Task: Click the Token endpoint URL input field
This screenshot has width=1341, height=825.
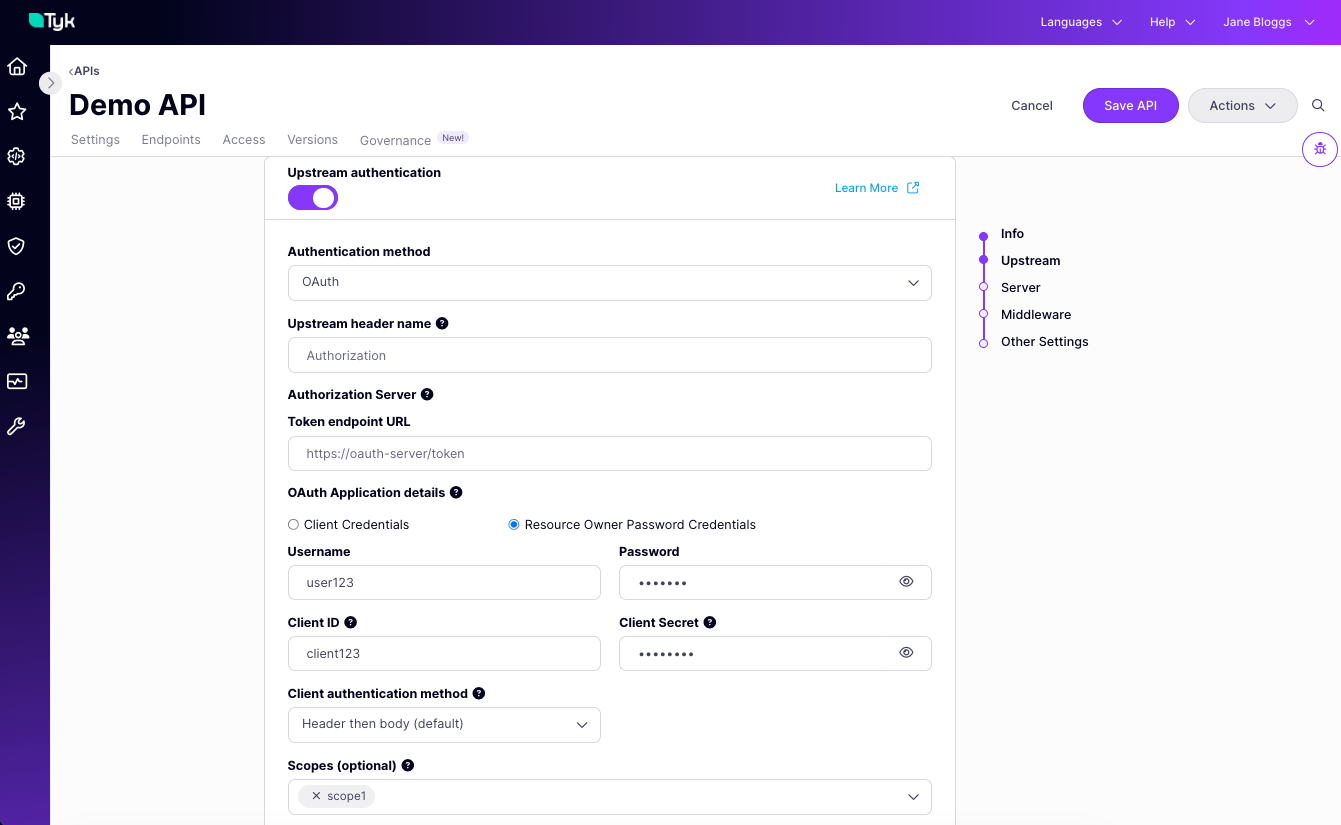Action: tap(610, 453)
